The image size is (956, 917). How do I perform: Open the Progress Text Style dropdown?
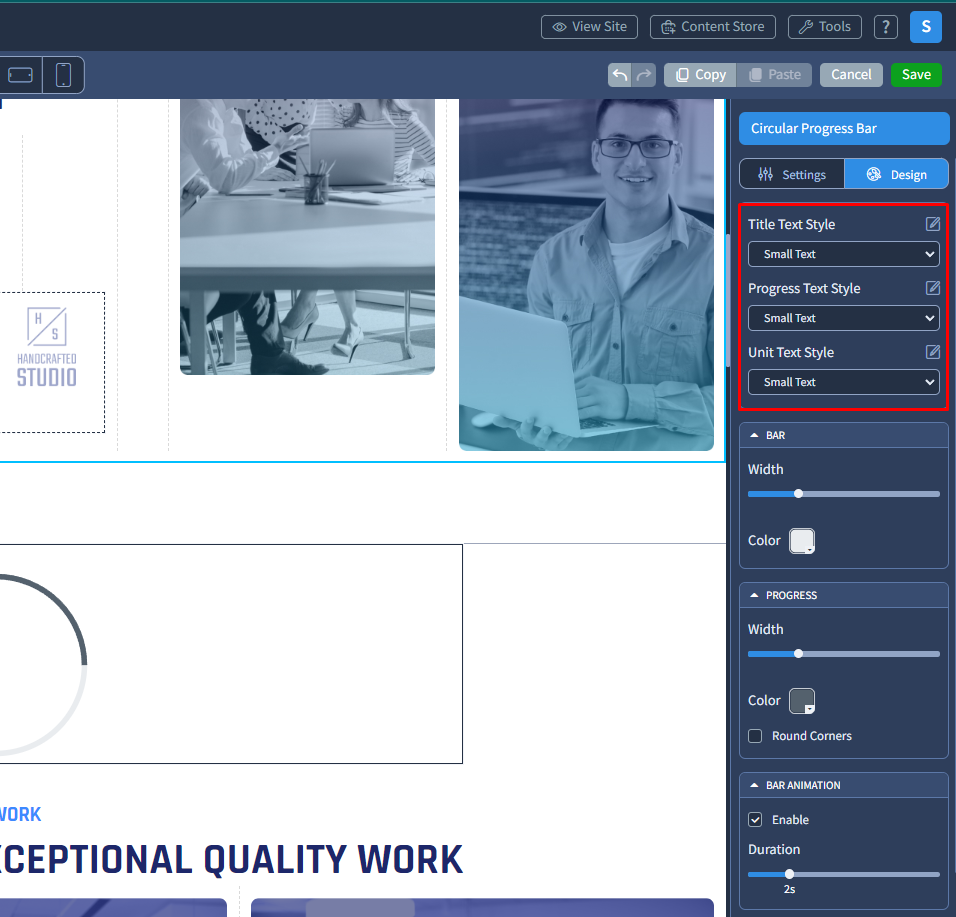[x=844, y=318]
